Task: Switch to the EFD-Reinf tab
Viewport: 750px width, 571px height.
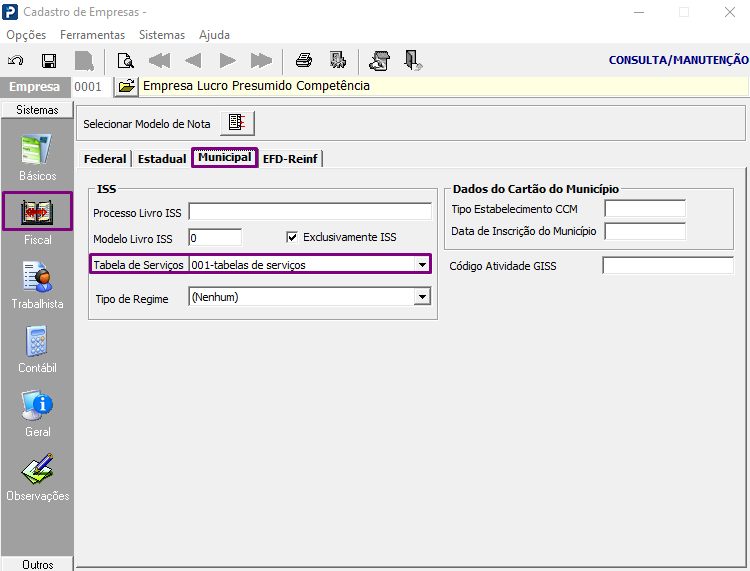Action: point(291,159)
